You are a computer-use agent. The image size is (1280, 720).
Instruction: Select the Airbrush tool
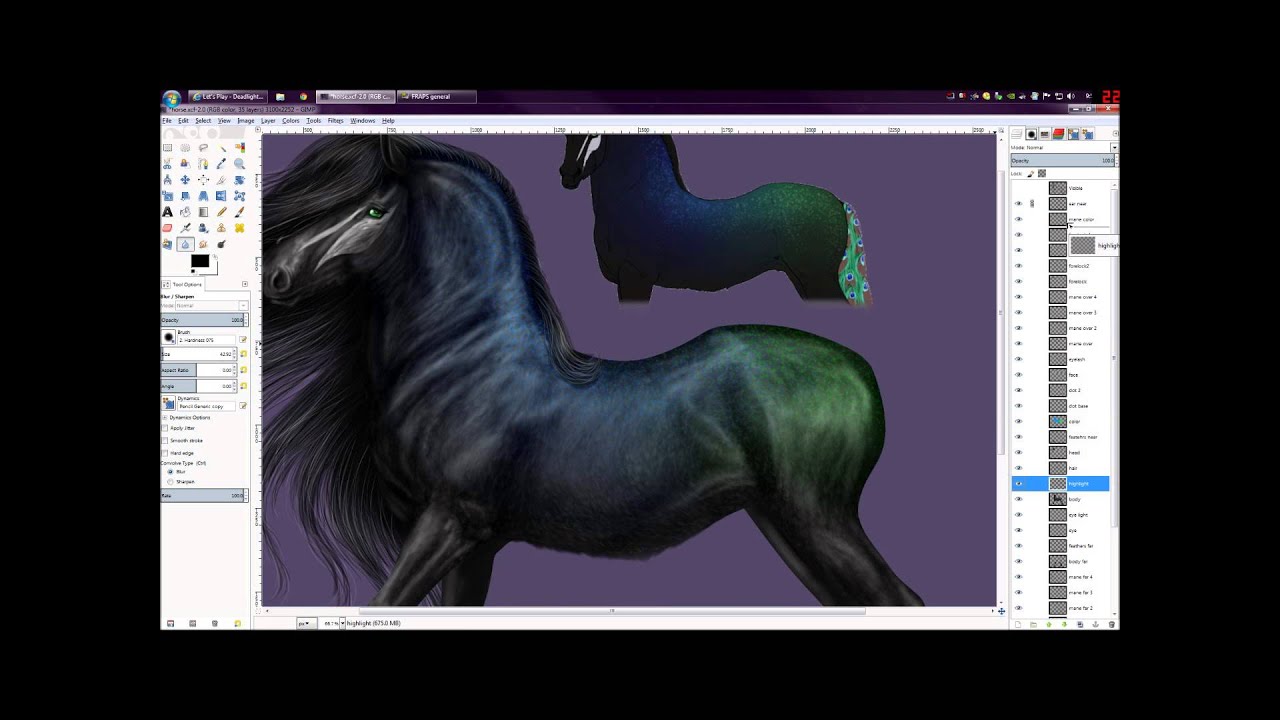click(x=185, y=228)
